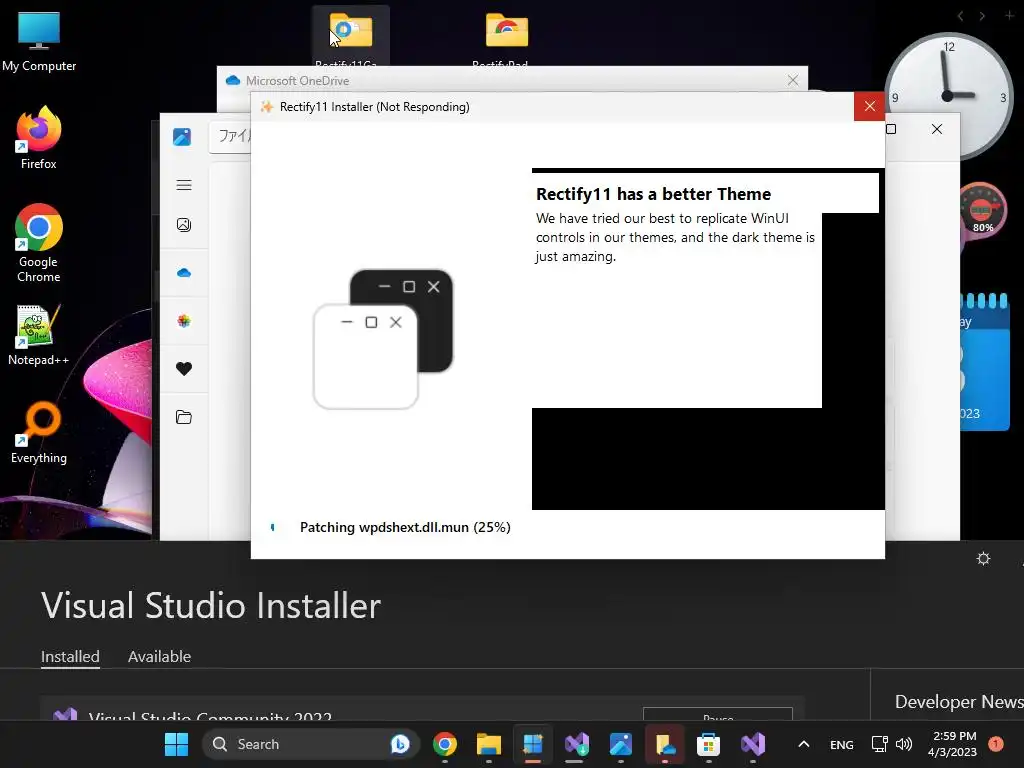Open Chrome from the taskbar

pos(445,744)
